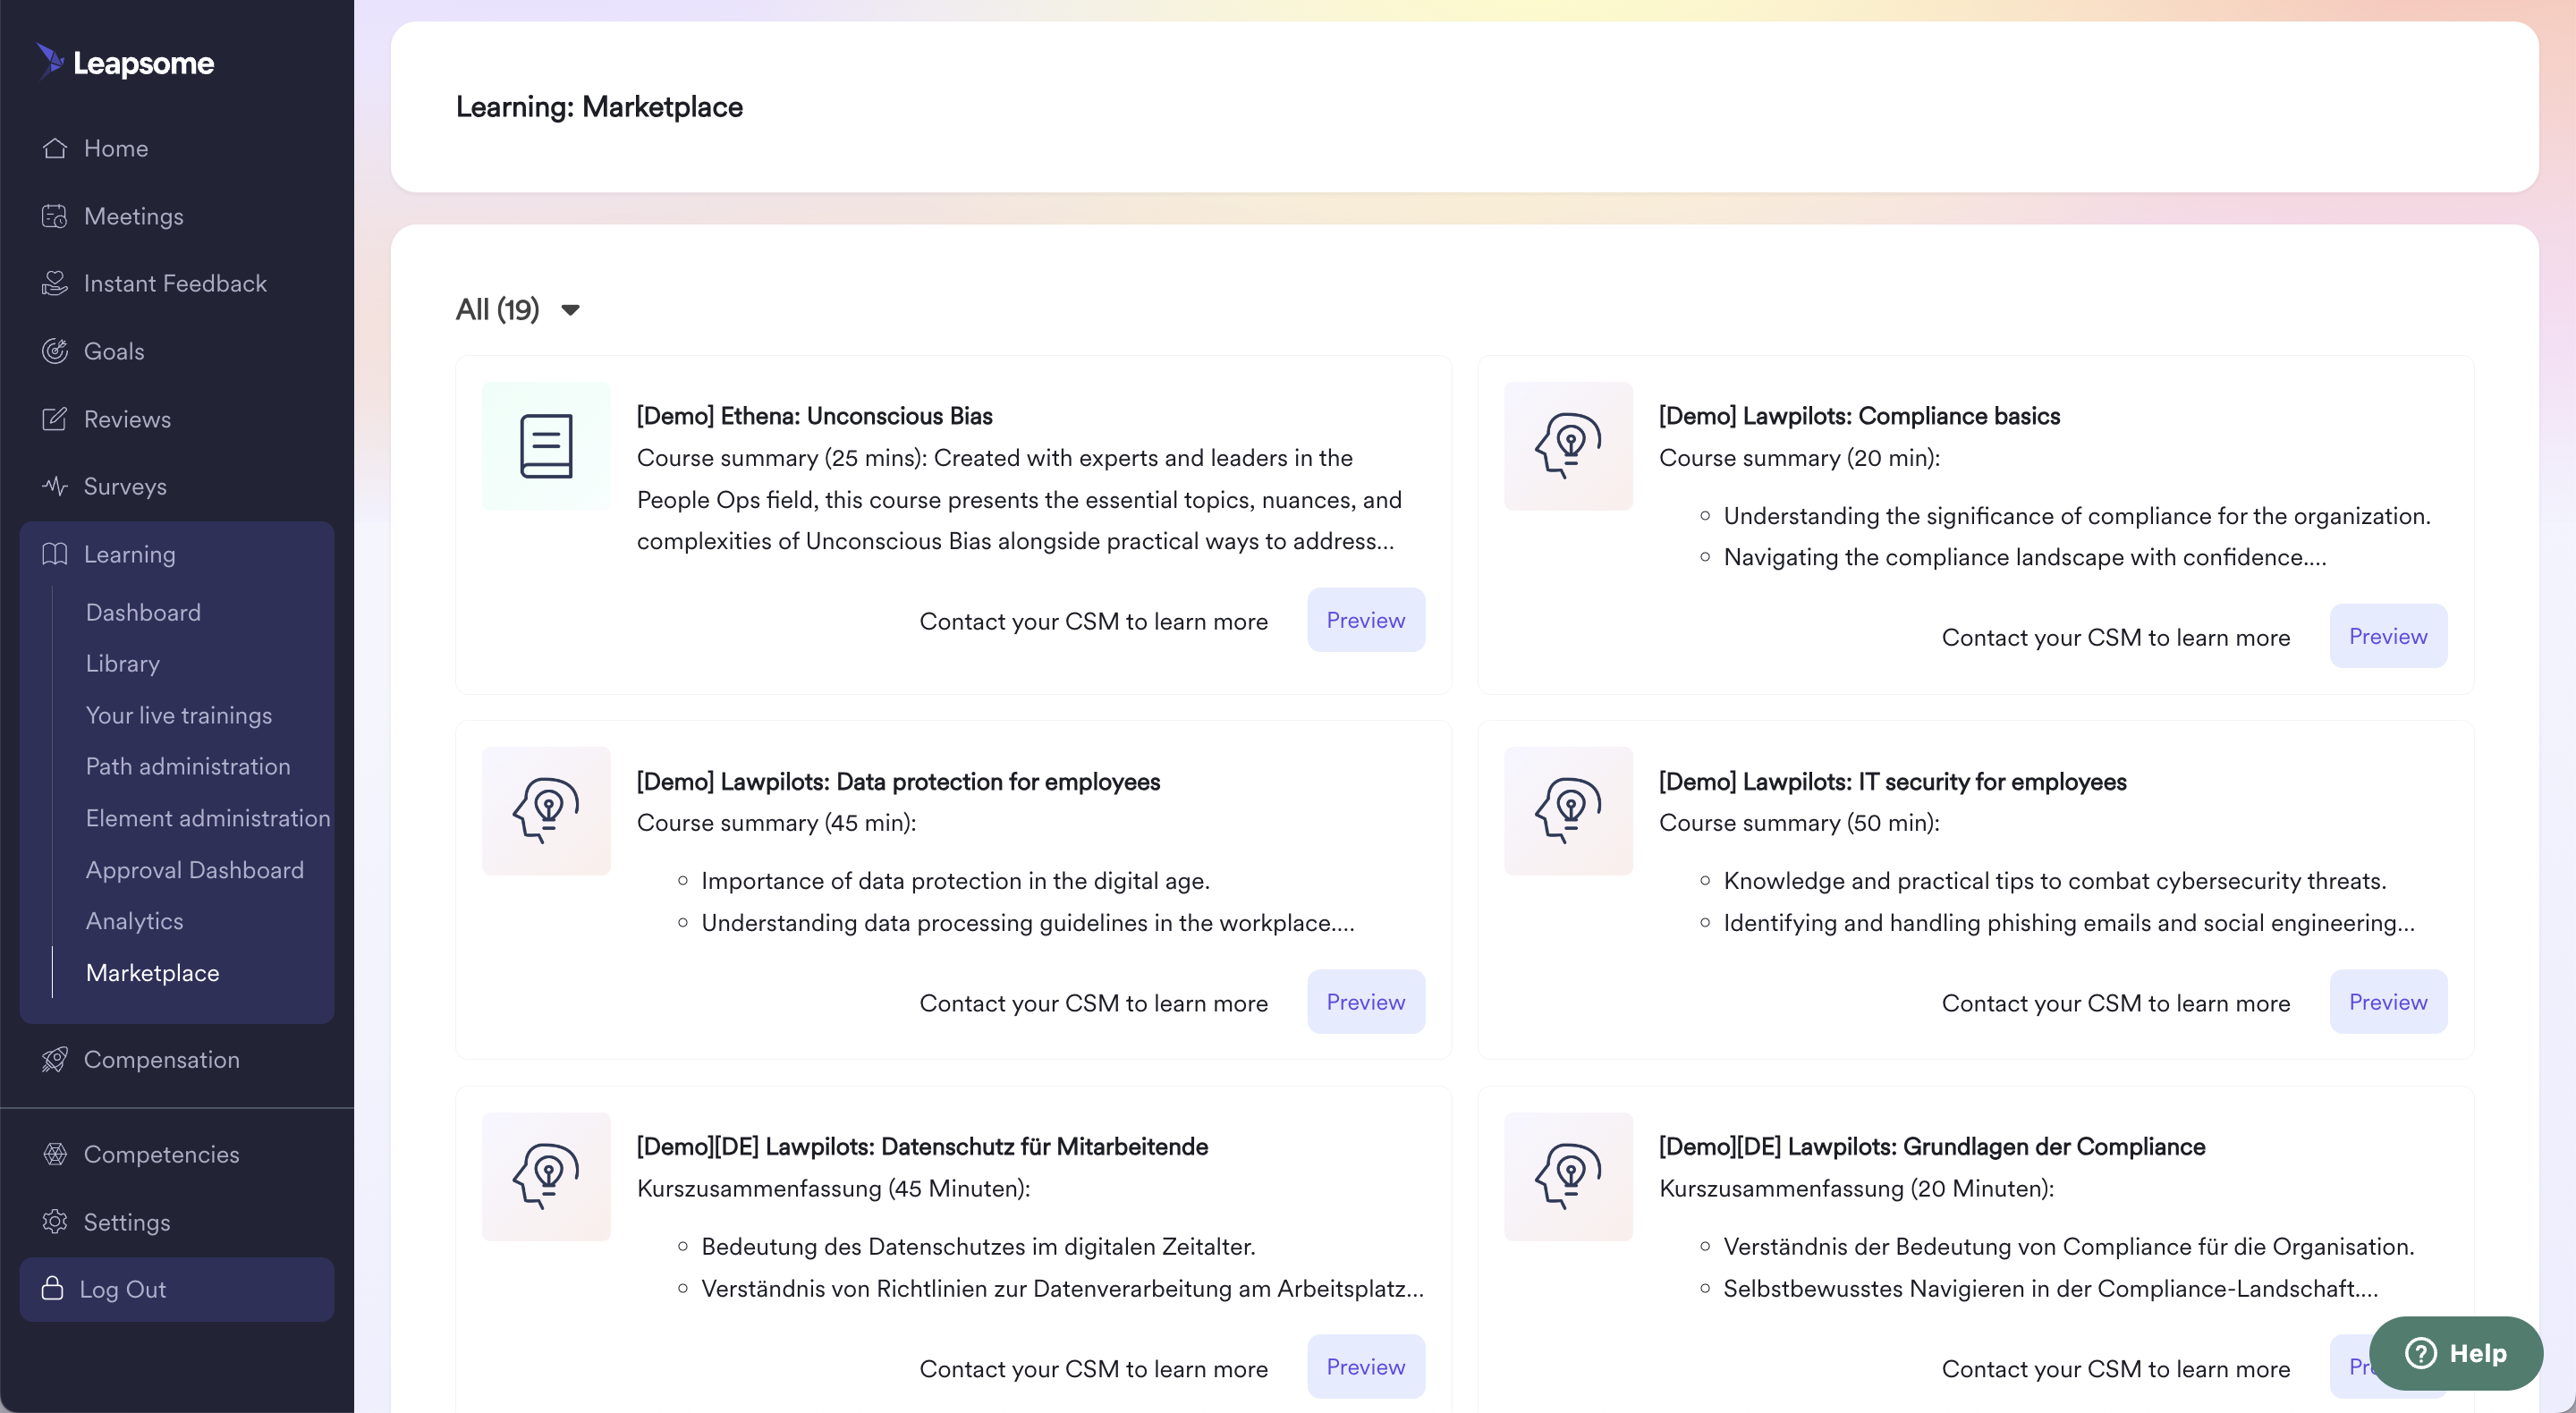Open the All (19) filter dropdown

518,309
